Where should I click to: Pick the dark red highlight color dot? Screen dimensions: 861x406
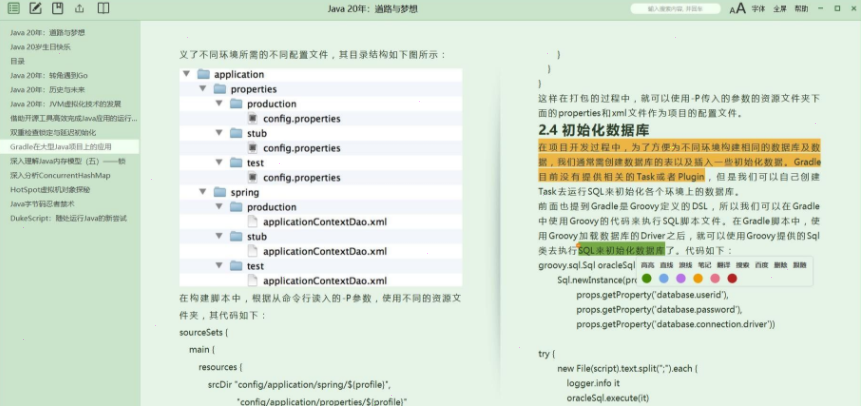pyautogui.click(x=732, y=279)
